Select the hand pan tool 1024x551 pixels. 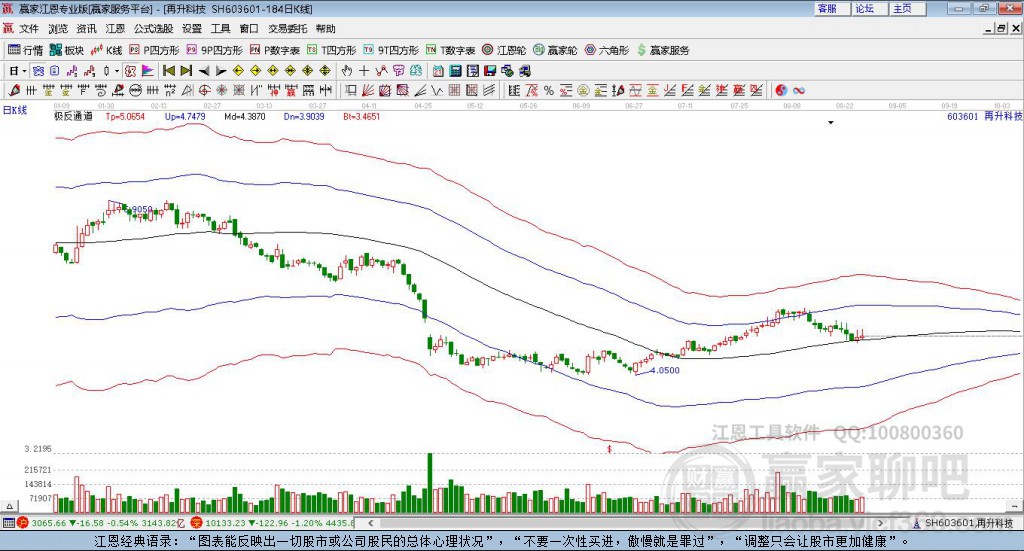click(347, 71)
